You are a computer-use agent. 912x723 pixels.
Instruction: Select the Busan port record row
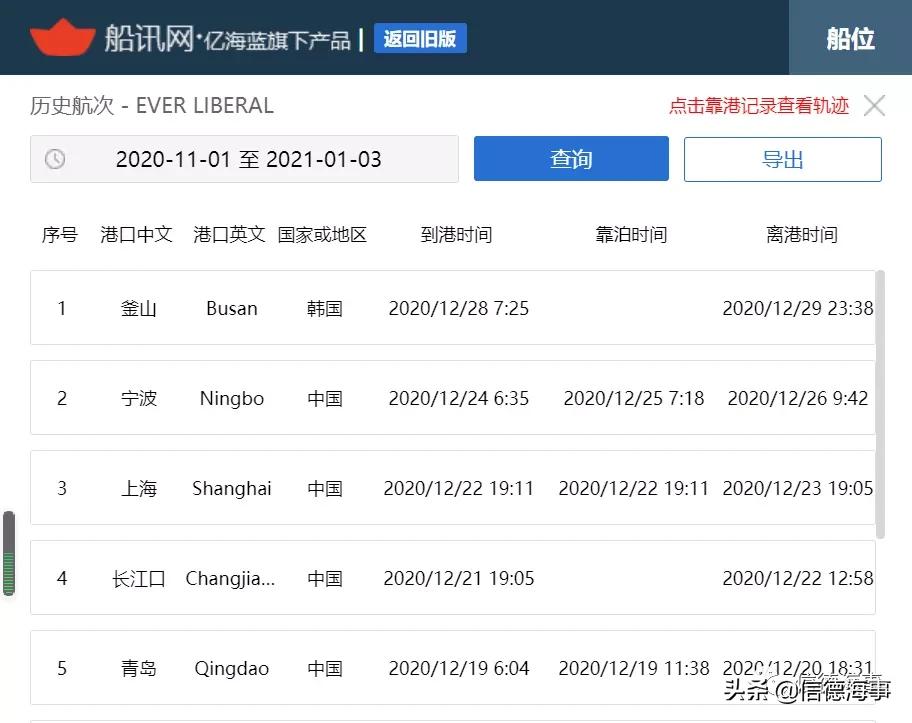click(456, 308)
